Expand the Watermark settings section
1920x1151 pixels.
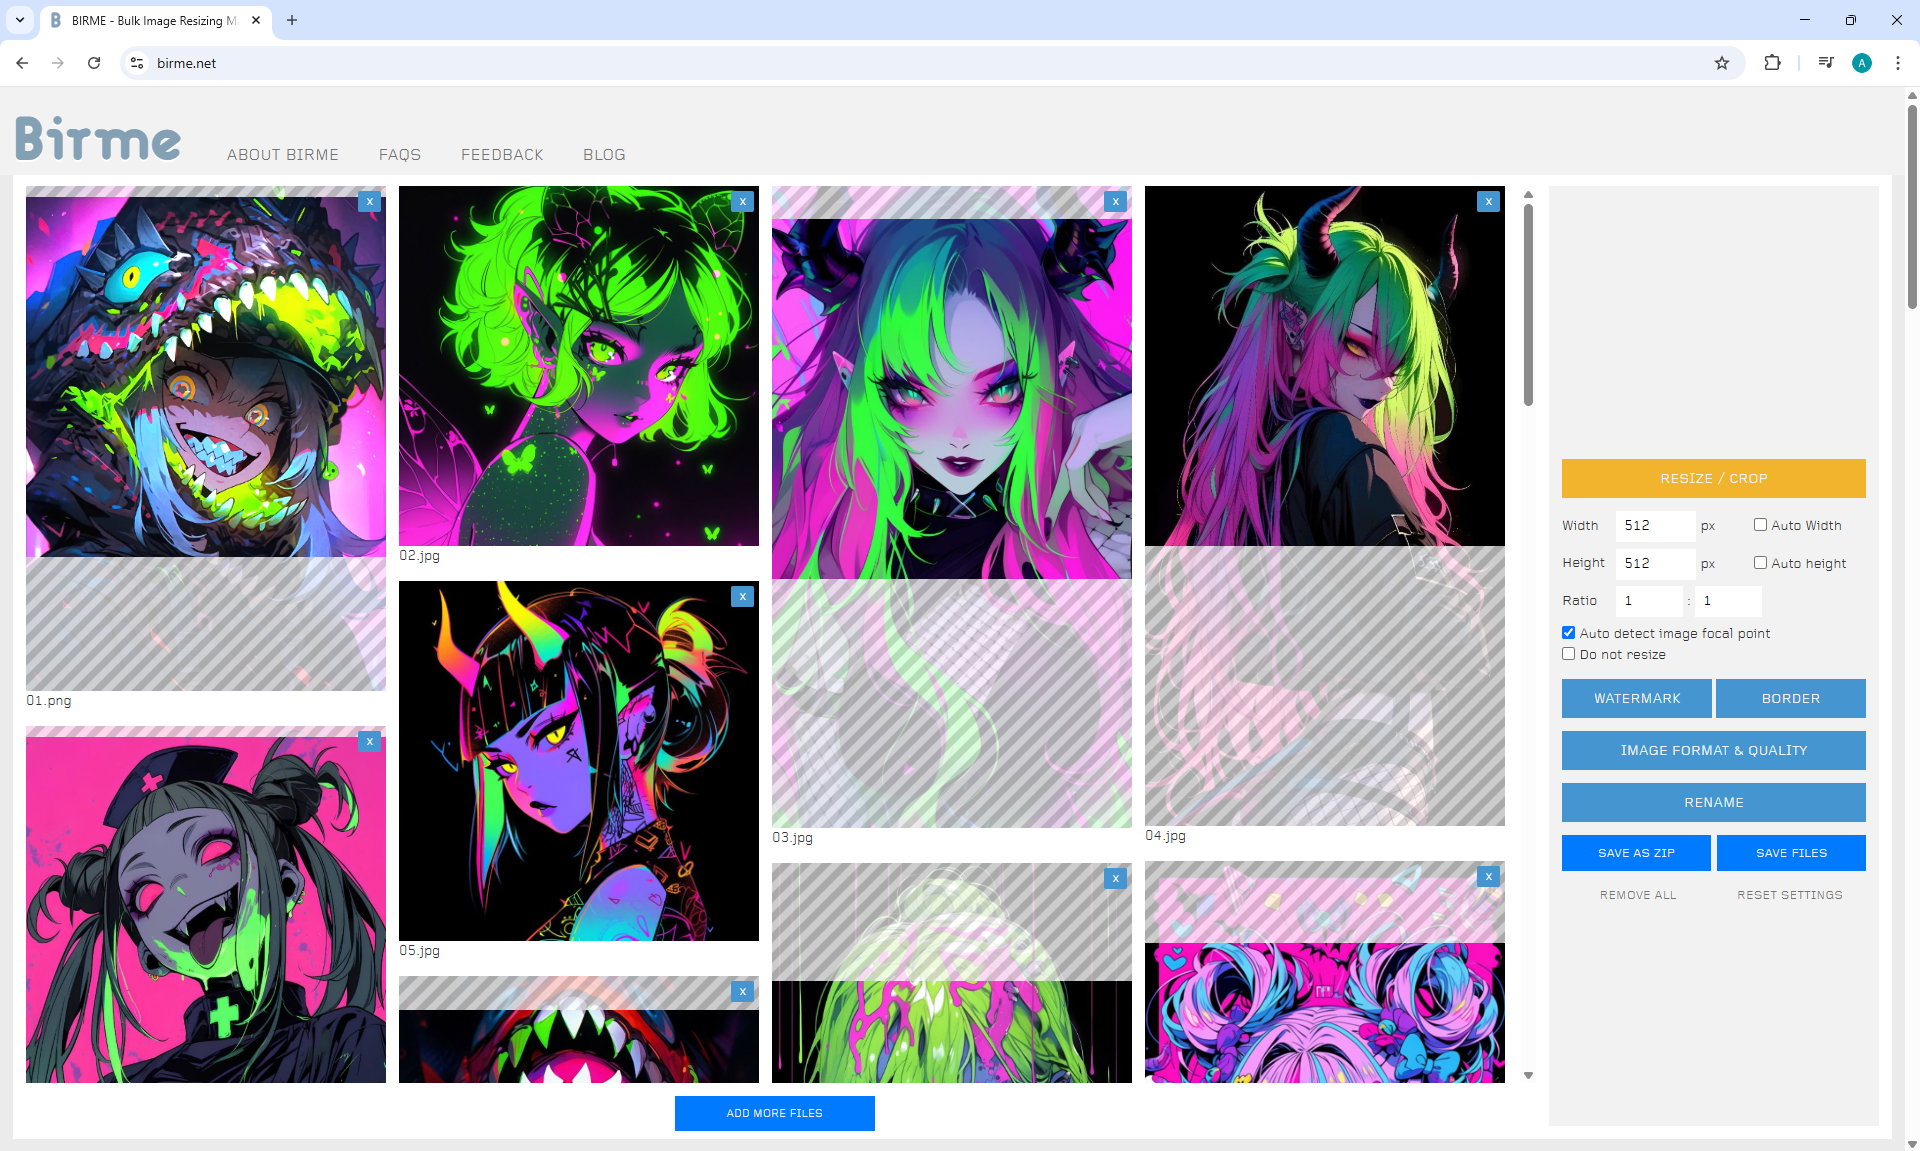1636,698
